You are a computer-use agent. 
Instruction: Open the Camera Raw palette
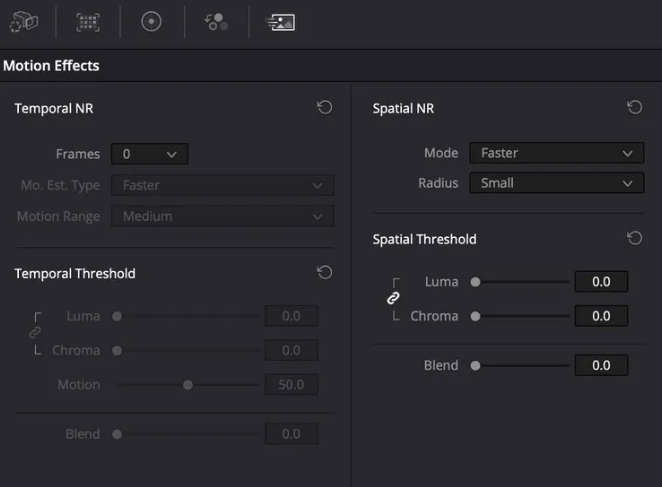24,22
